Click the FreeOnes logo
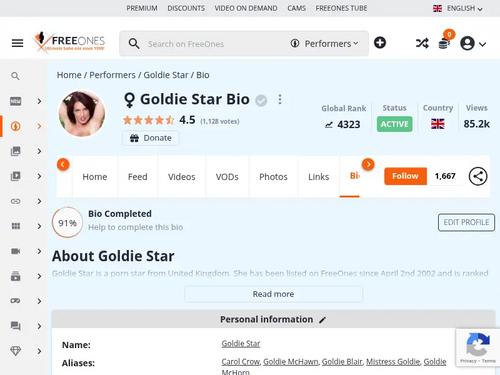This screenshot has width=500, height=375. click(69, 42)
